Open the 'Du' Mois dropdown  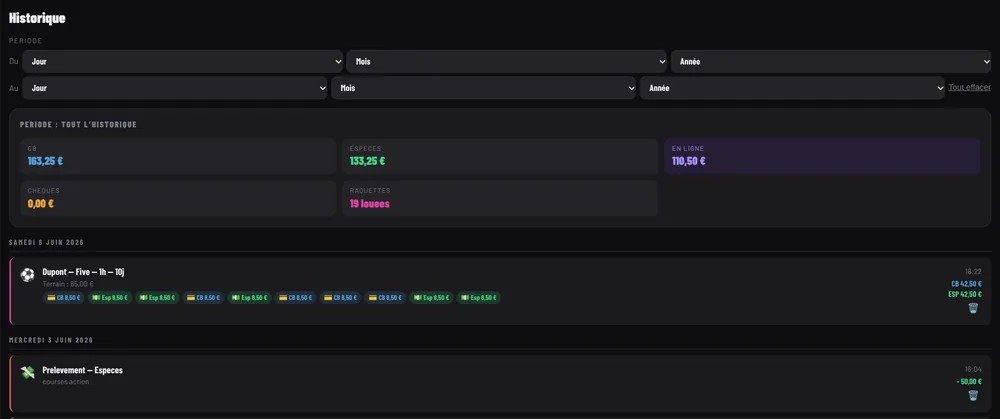(507, 62)
